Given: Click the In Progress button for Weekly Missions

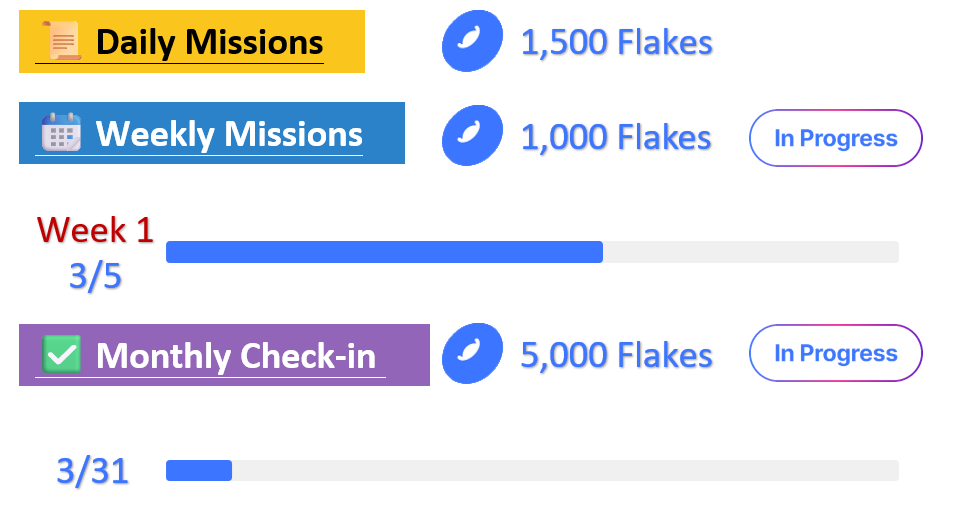Looking at the screenshot, I should (836, 138).
